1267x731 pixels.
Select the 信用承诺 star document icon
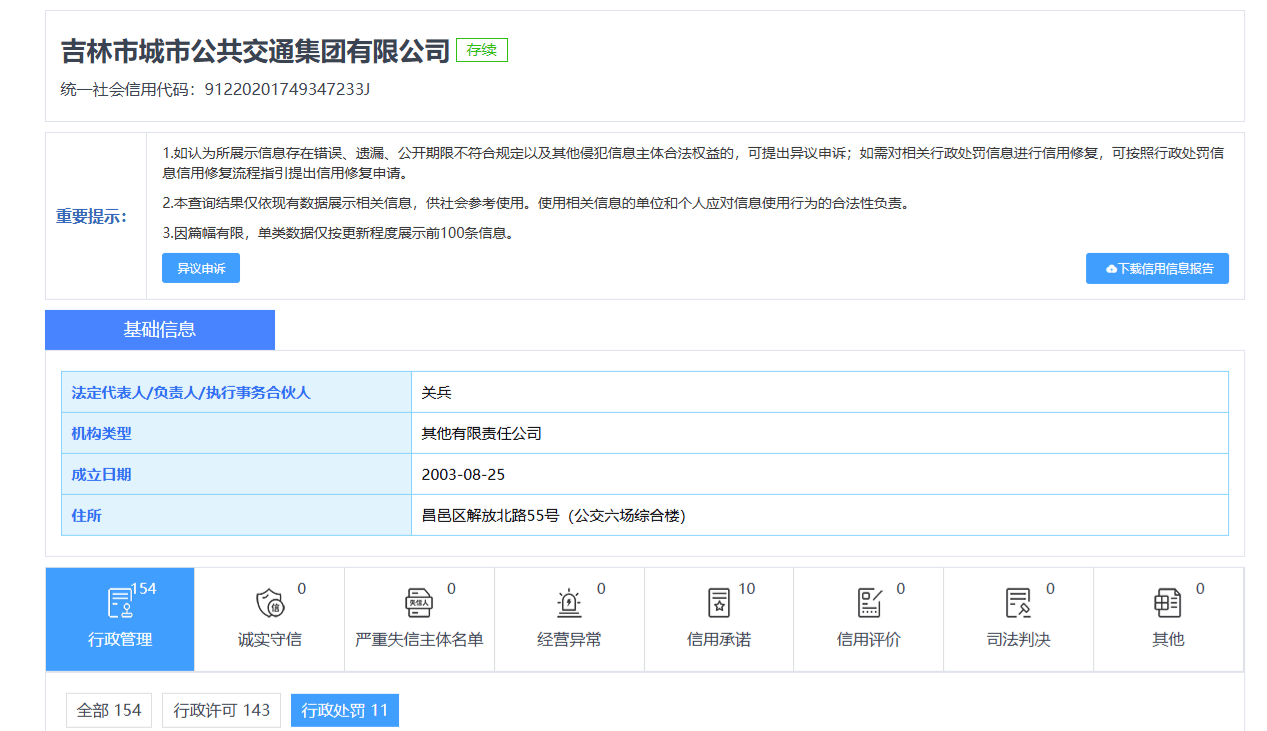click(717, 603)
